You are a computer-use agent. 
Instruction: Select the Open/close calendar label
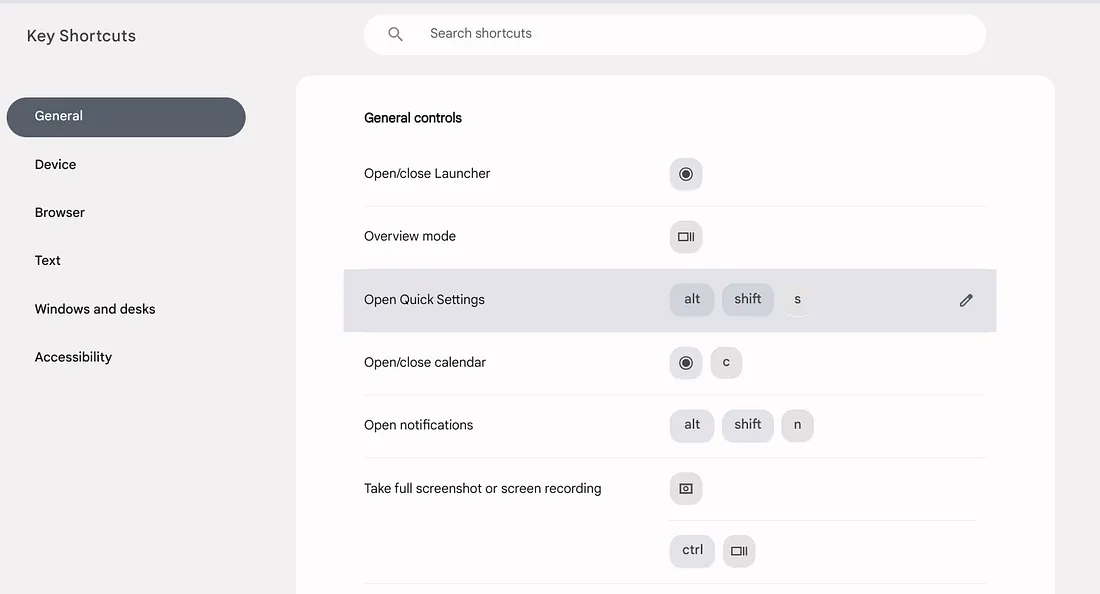(425, 363)
